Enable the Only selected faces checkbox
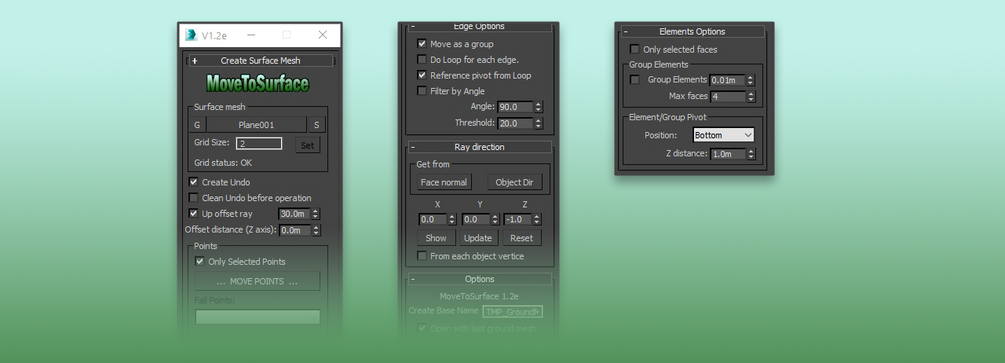The image size is (1005, 363). [x=635, y=49]
